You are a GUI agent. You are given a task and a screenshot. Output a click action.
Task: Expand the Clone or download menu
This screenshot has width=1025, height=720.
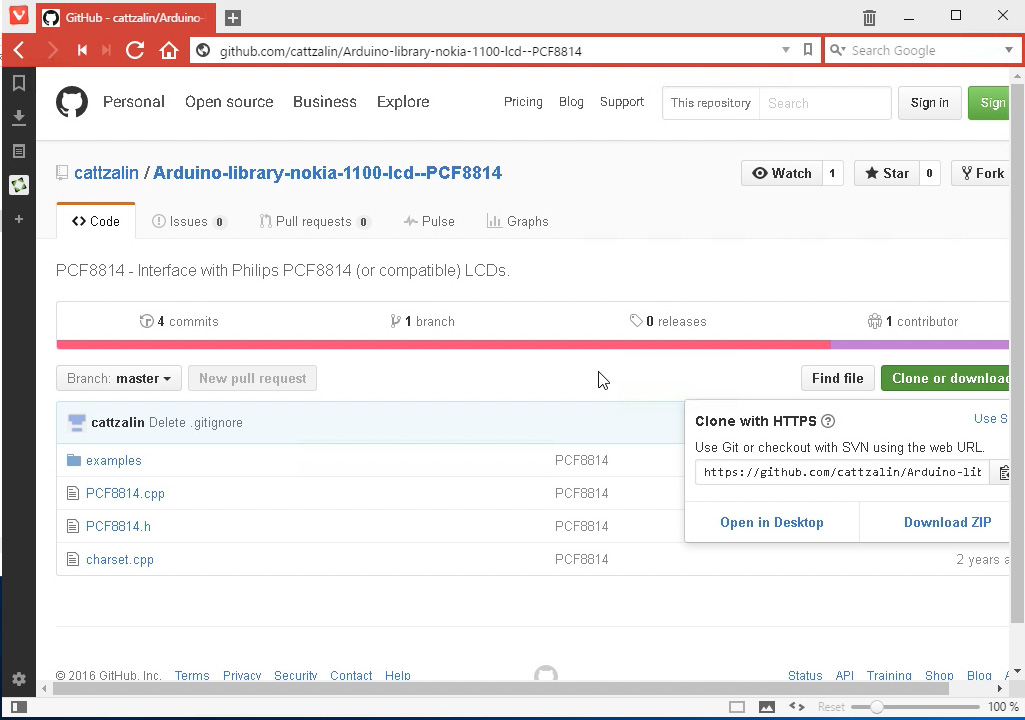pos(945,379)
